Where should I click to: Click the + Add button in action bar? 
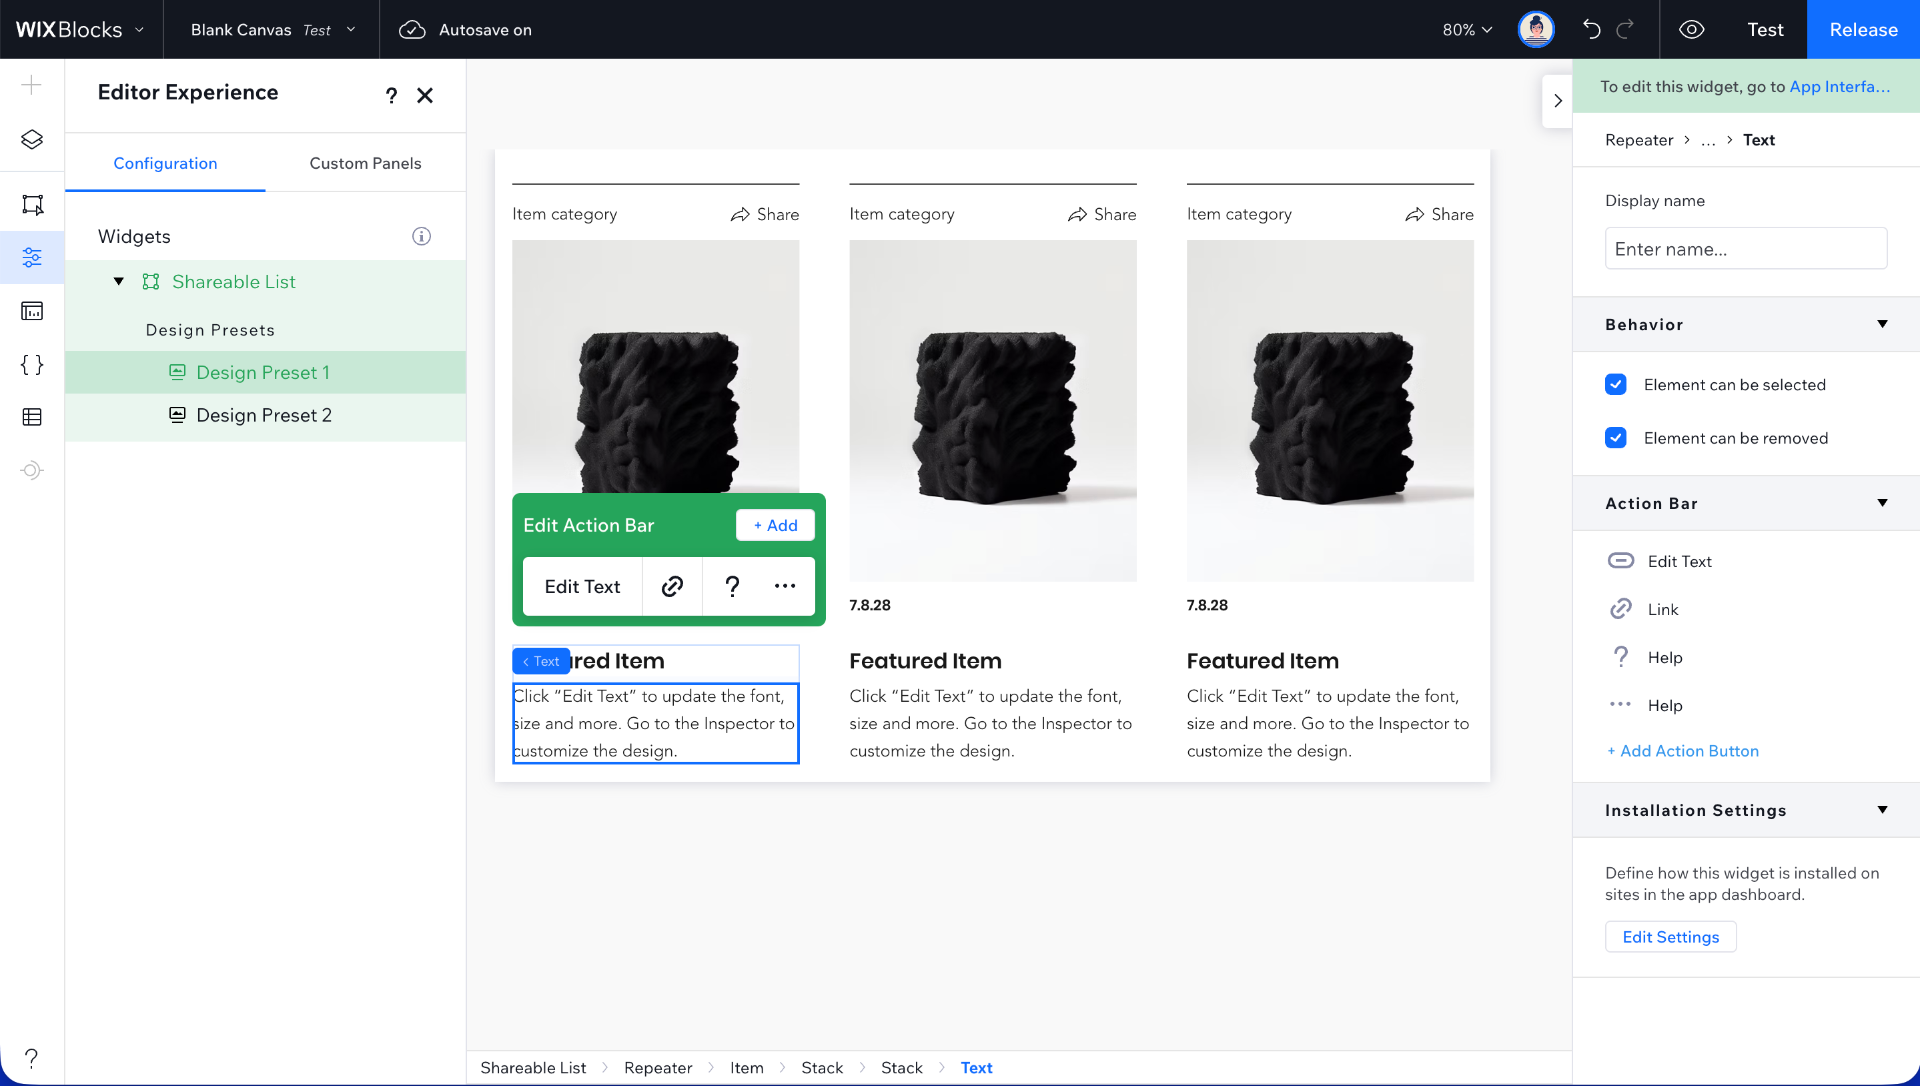(x=775, y=525)
